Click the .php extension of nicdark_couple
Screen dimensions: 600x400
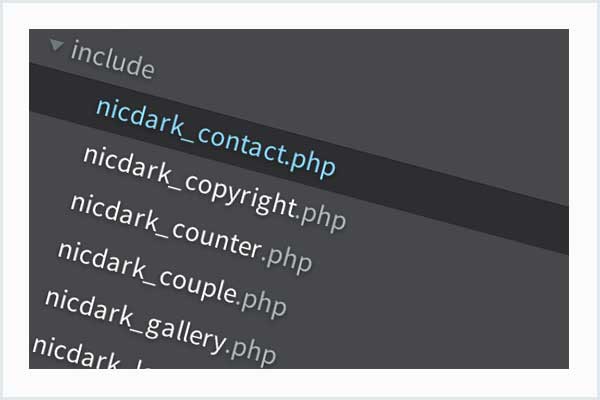click(x=261, y=303)
